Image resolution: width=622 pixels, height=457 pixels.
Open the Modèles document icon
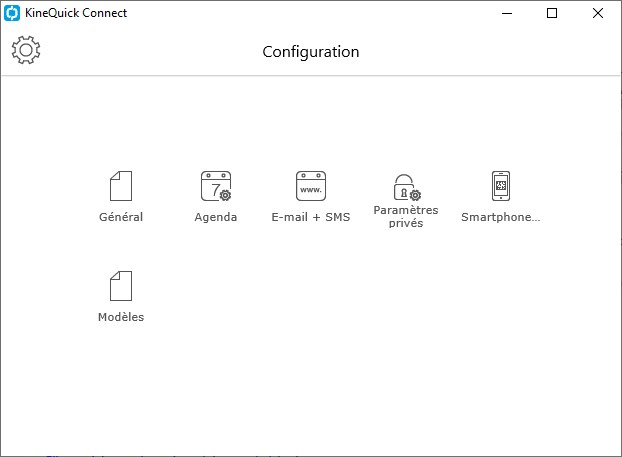pos(121,286)
